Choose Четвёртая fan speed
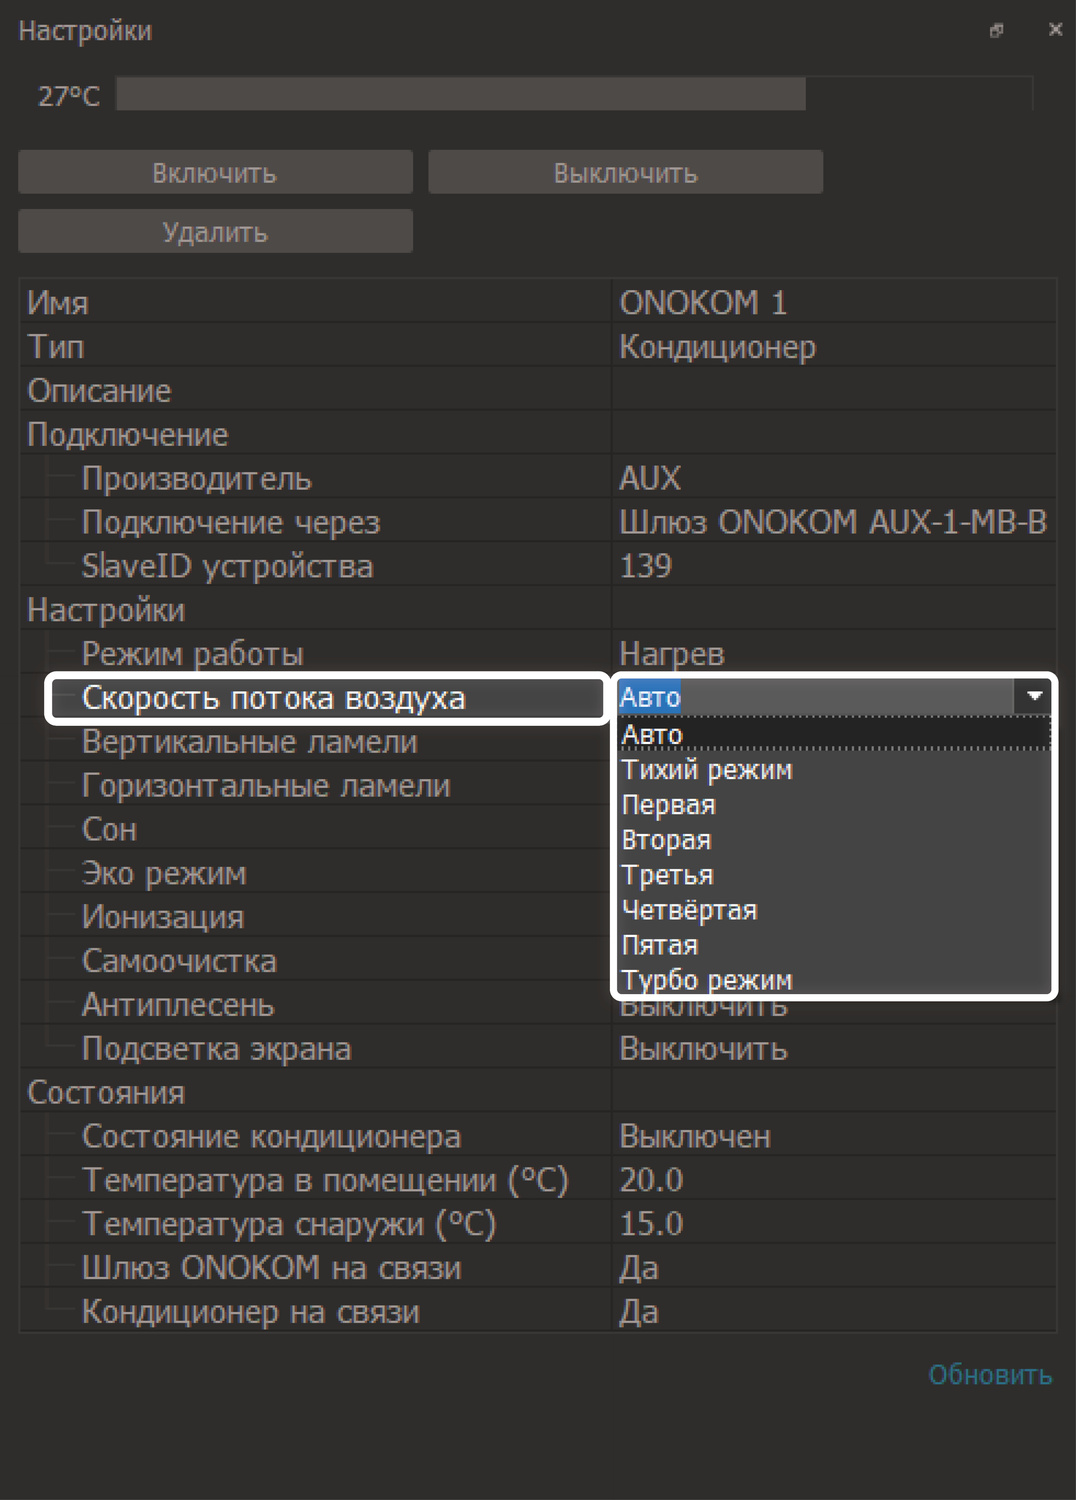The height and width of the screenshot is (1500, 1076). (x=689, y=910)
